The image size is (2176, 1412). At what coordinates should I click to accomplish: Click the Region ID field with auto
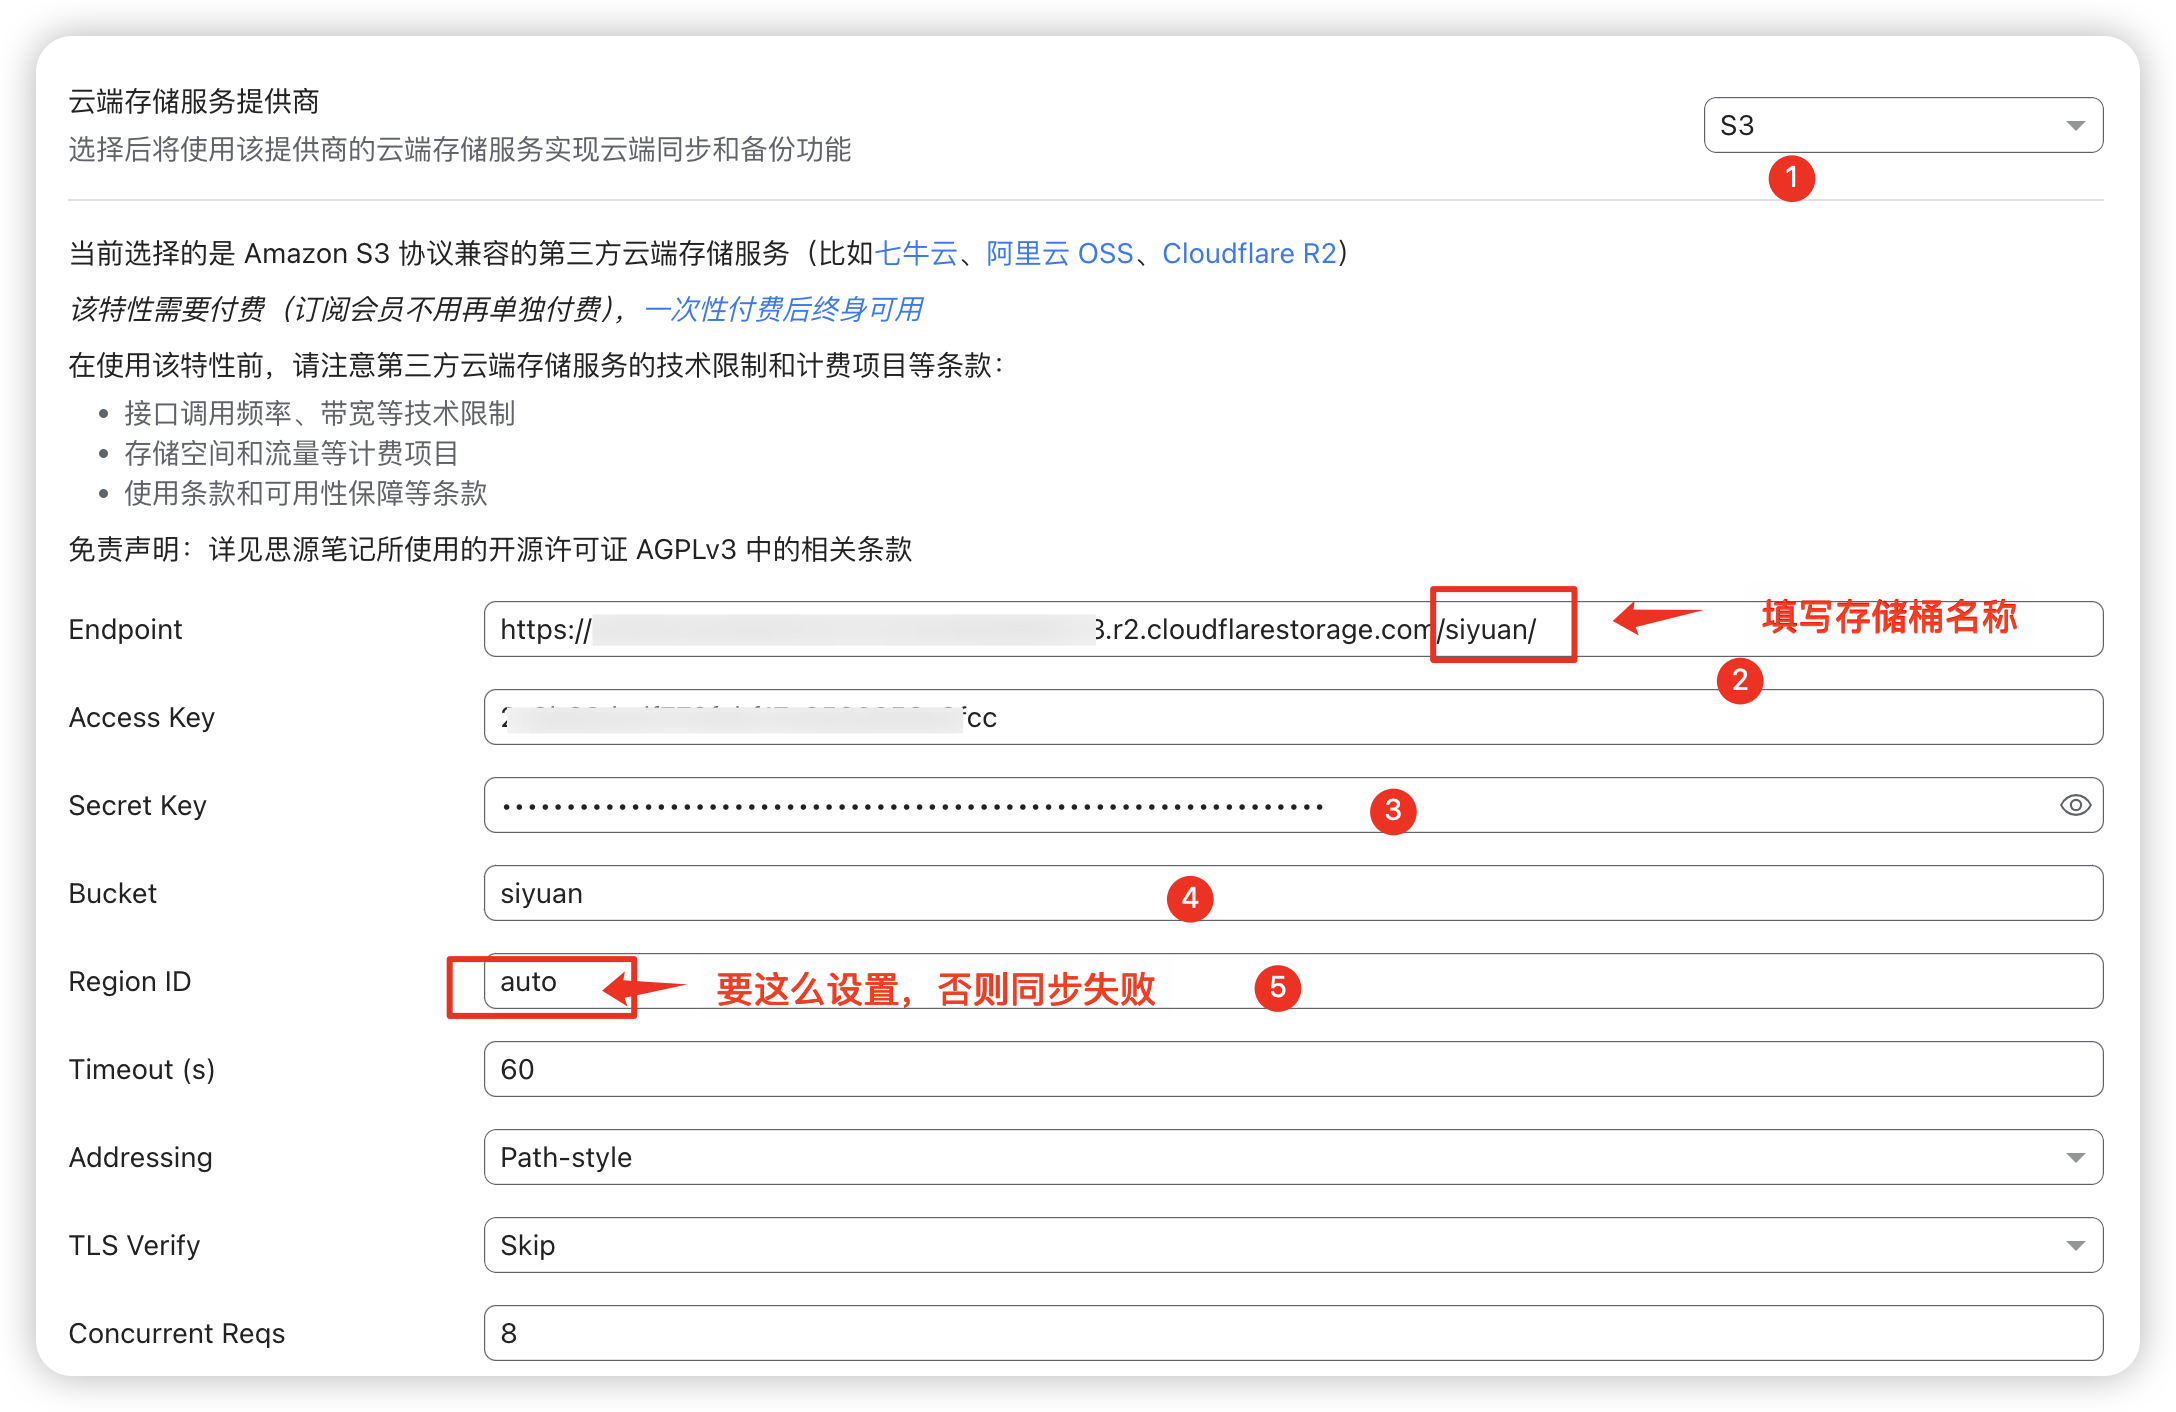[x=1700, y=982]
